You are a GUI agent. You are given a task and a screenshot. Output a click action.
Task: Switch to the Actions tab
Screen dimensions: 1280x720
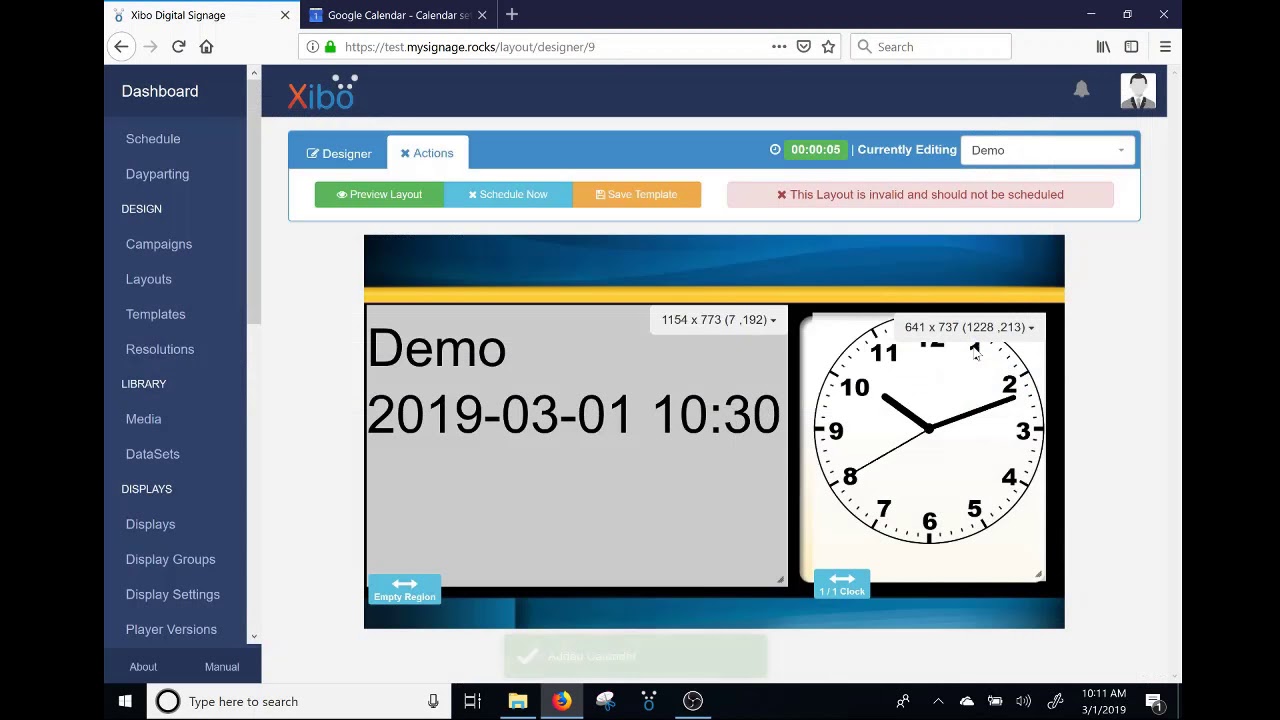point(427,153)
